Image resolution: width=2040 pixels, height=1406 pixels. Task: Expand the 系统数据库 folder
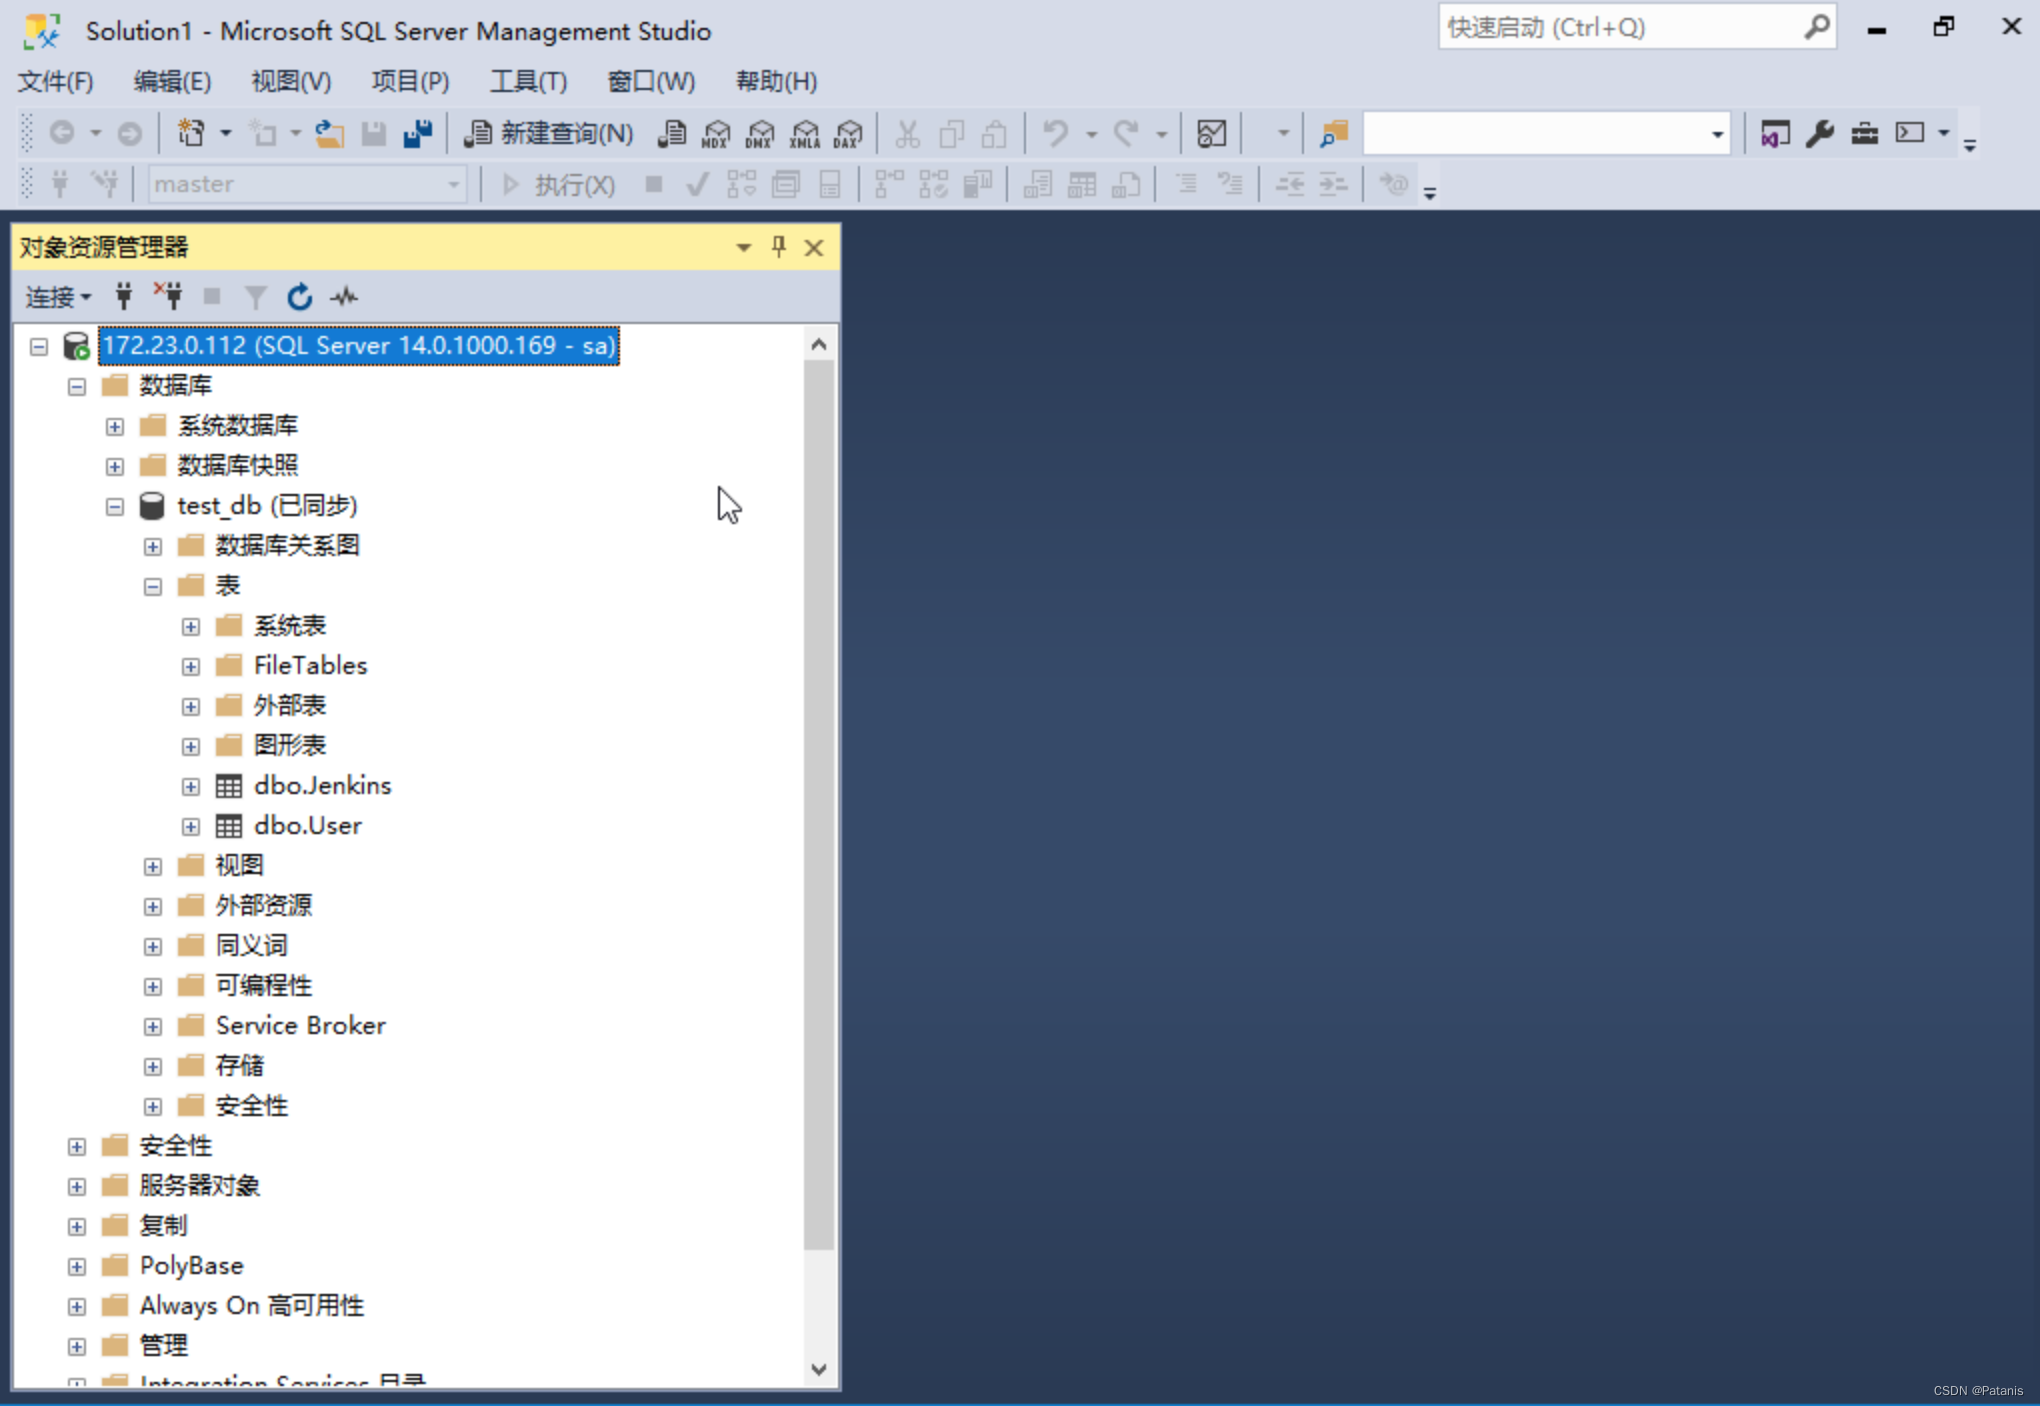click(x=114, y=427)
